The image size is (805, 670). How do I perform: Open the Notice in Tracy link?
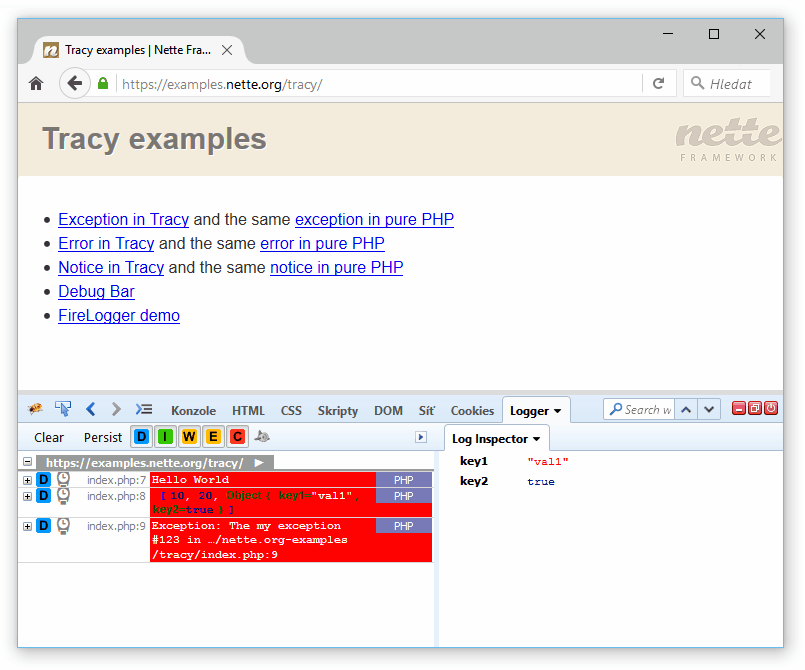111,267
